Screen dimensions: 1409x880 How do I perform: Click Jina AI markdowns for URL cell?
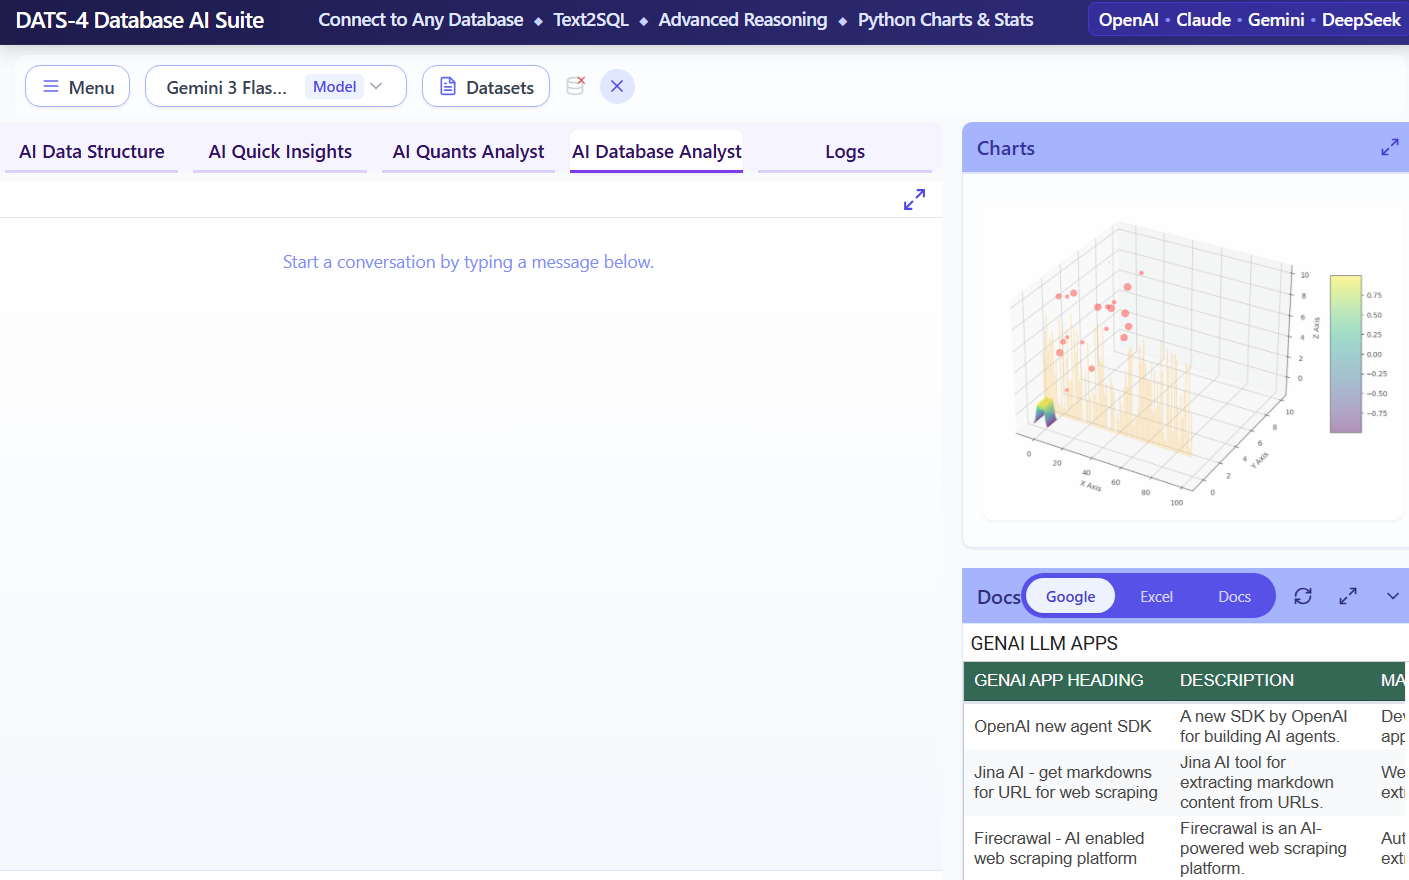click(x=1066, y=782)
